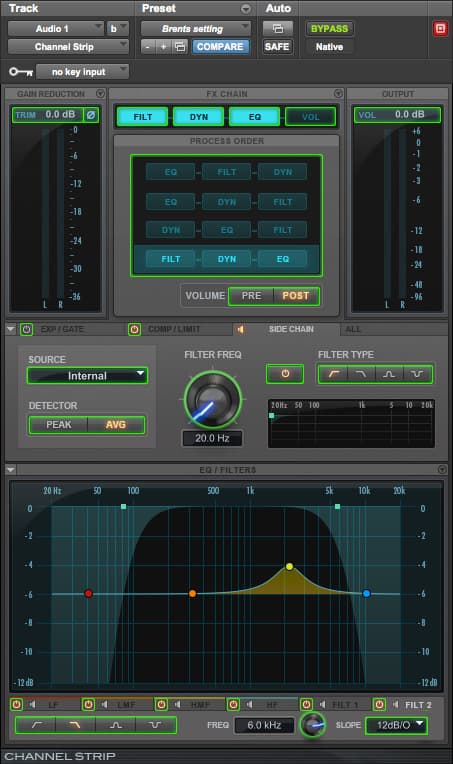Toggle the LF band power button

[16, 705]
